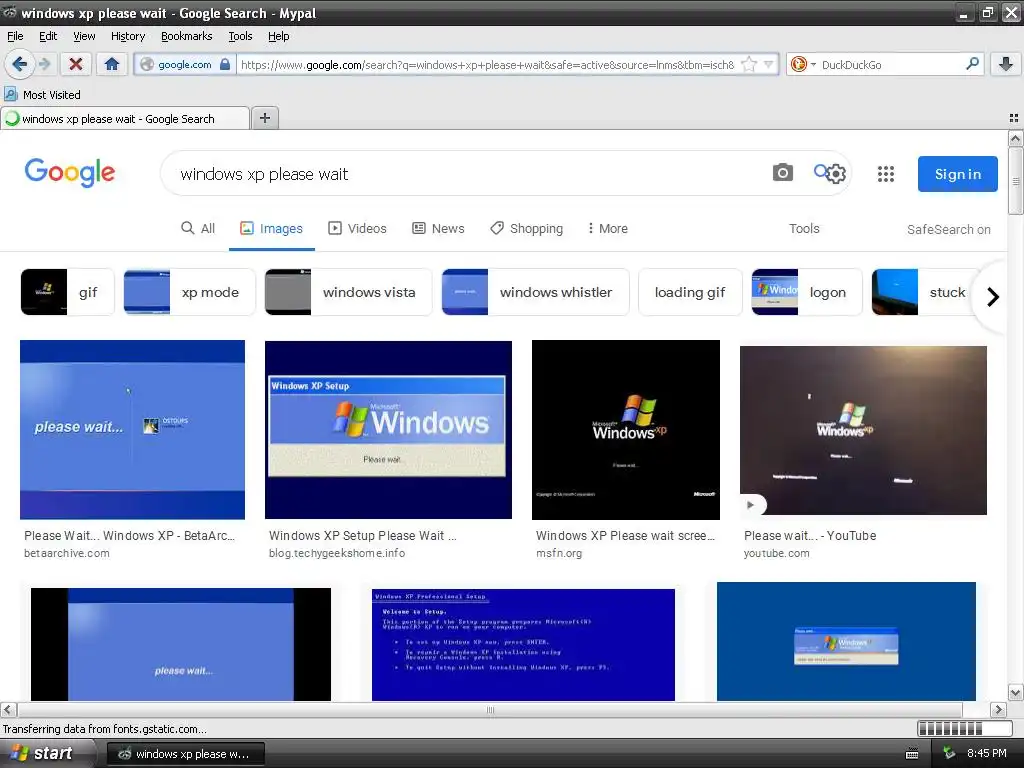Open the Windows XP Professional Setup blue thumbnail
This screenshot has width=1024, height=768.
523,645
